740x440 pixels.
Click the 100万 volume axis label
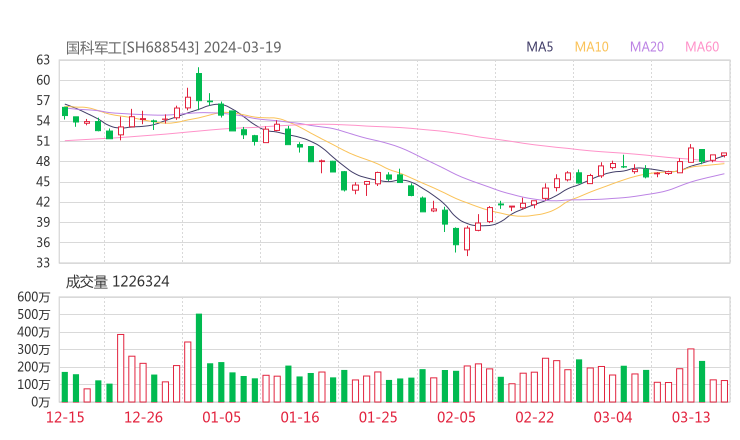(x=34, y=385)
